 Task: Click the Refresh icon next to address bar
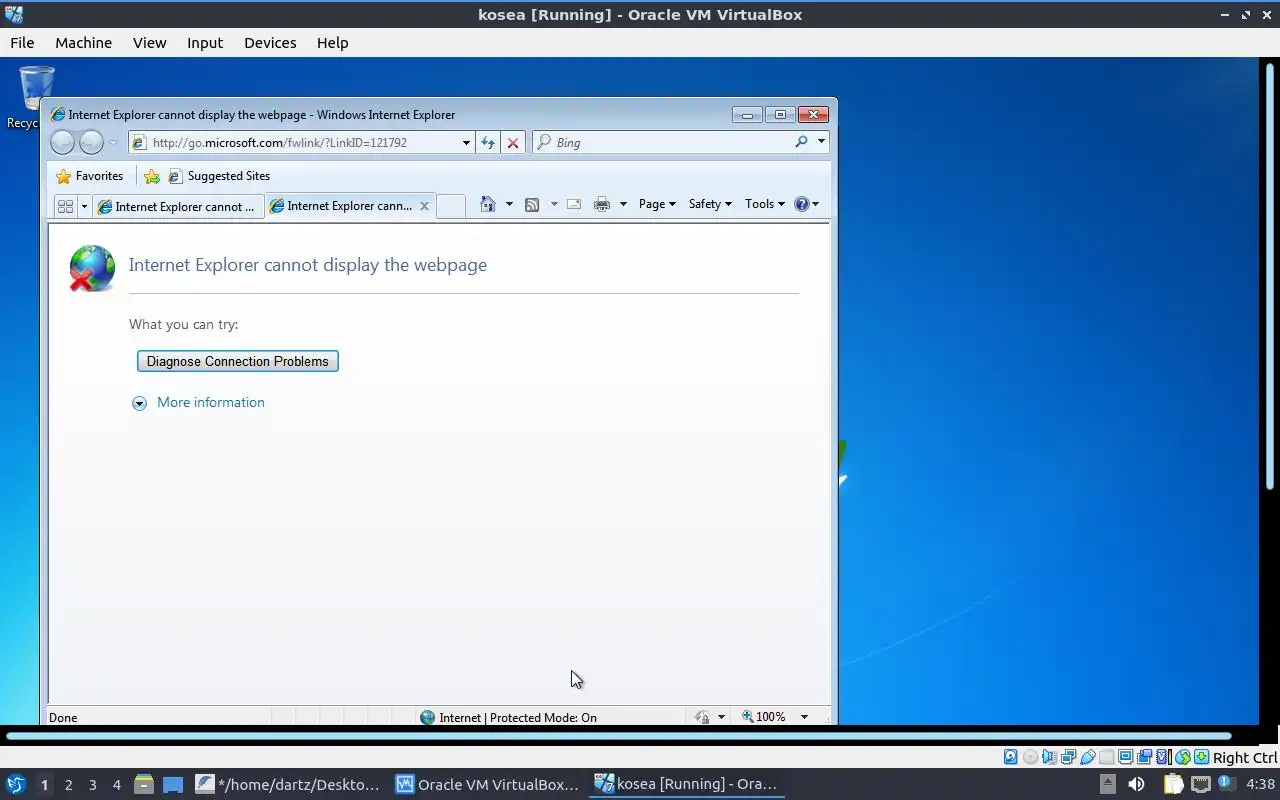[488, 143]
